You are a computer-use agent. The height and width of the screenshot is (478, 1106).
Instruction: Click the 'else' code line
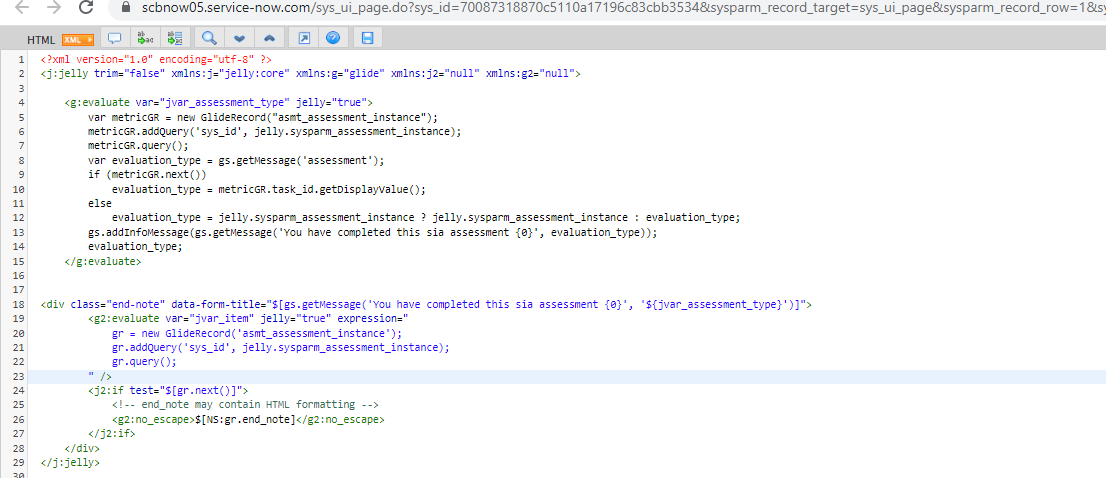click(x=100, y=204)
